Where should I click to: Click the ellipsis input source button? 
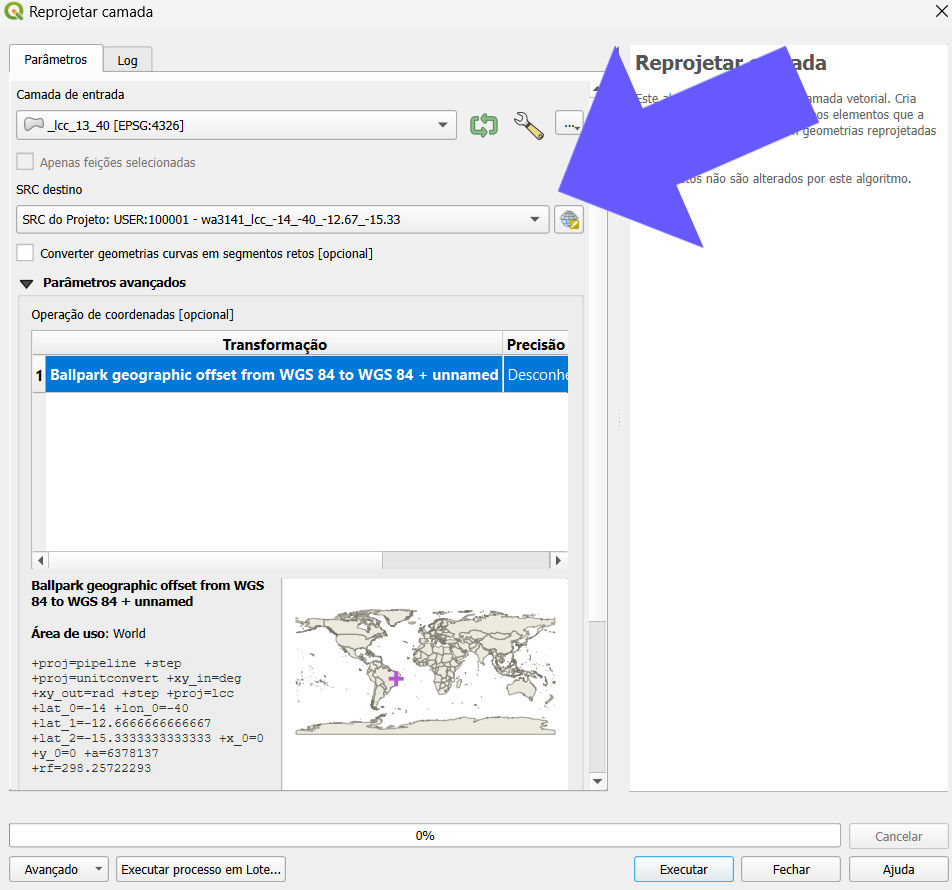tap(567, 122)
